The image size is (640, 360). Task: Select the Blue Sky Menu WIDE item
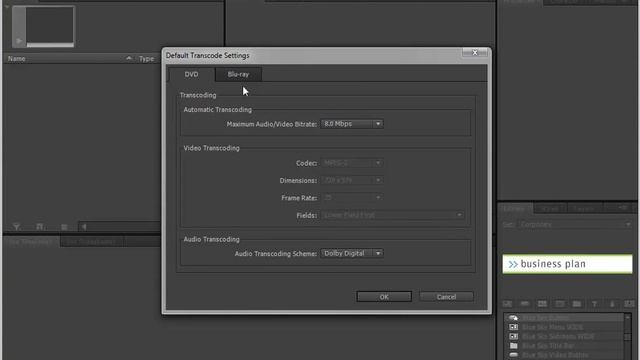(x=564, y=327)
